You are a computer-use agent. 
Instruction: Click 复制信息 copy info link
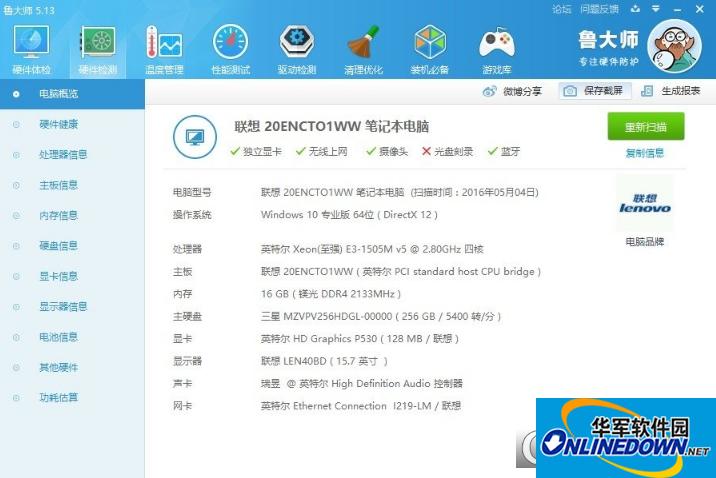pyautogui.click(x=645, y=153)
